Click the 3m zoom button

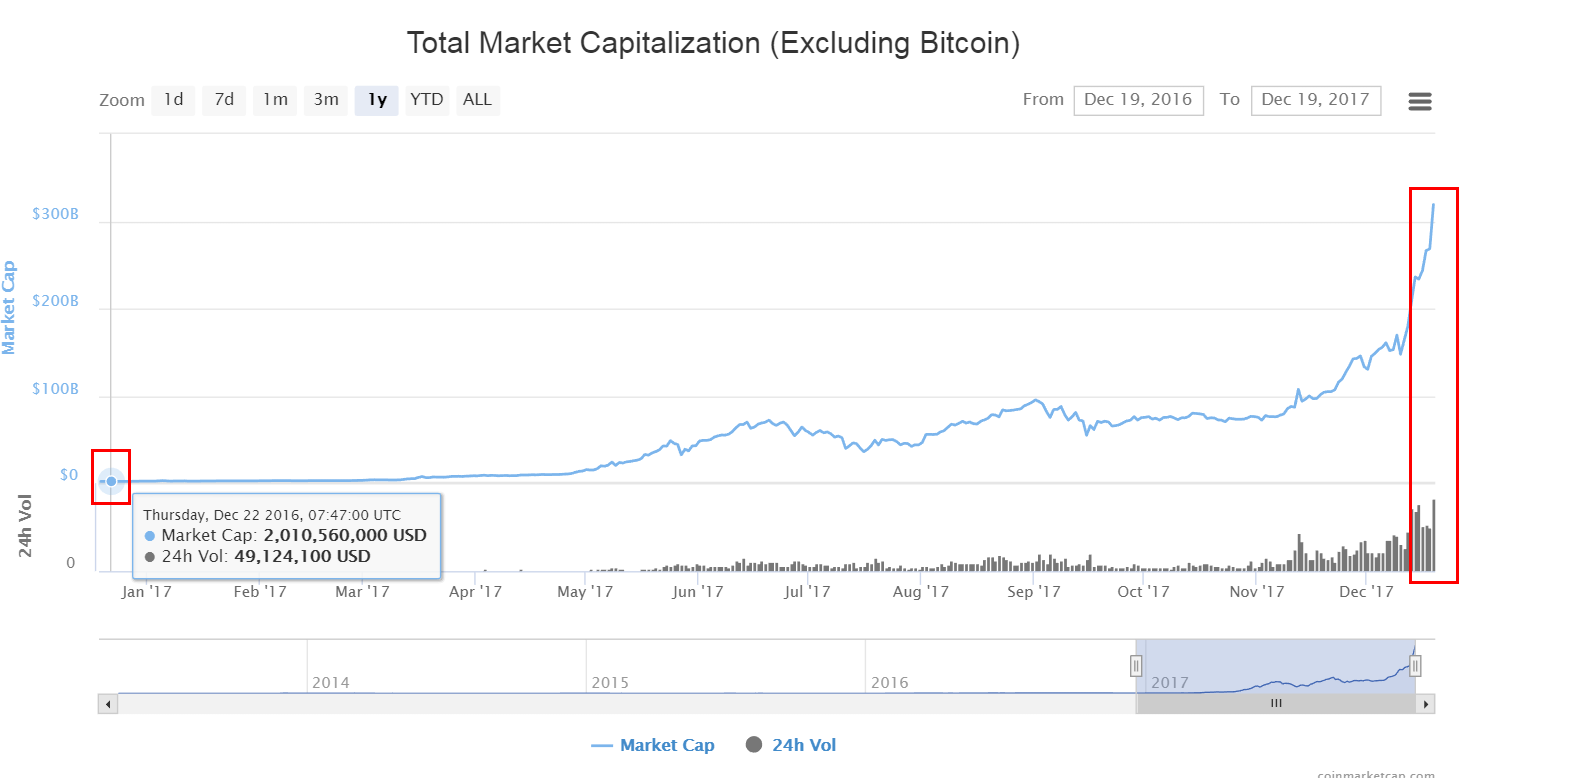coord(326,99)
